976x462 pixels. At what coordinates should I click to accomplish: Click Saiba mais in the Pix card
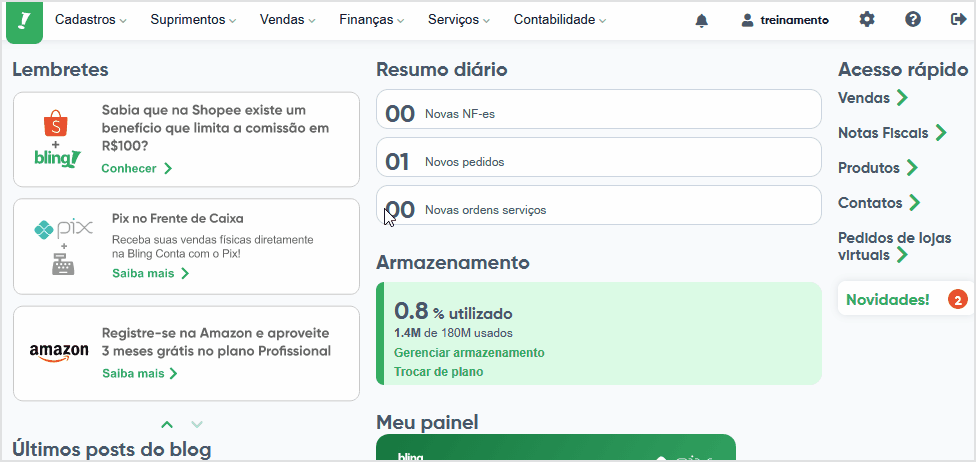pyautogui.click(x=151, y=273)
